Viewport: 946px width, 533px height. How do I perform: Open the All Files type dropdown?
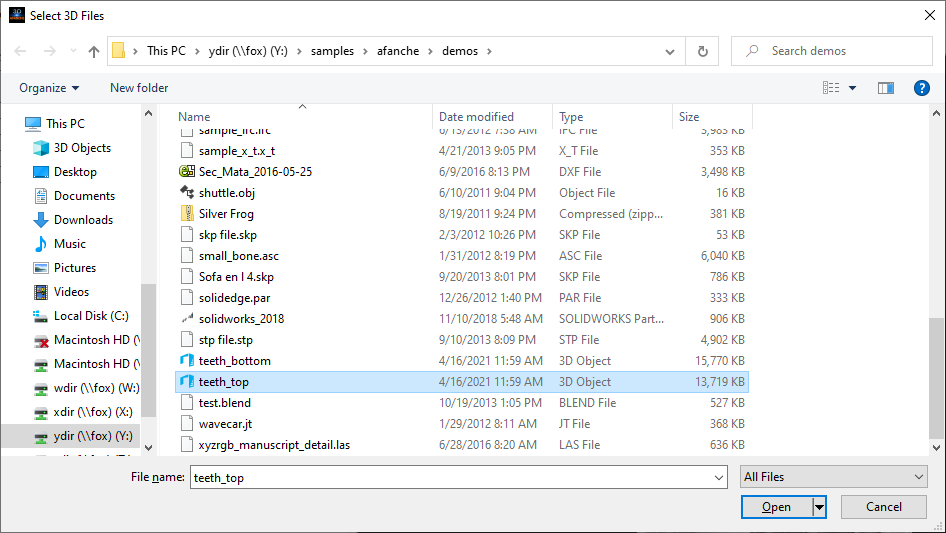click(x=834, y=477)
